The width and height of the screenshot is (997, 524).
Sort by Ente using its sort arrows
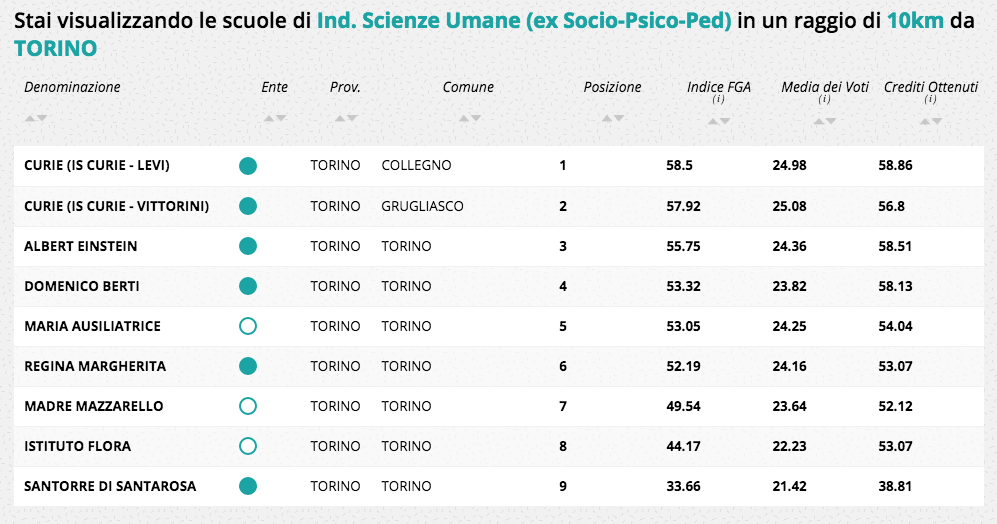pyautogui.click(x=275, y=119)
